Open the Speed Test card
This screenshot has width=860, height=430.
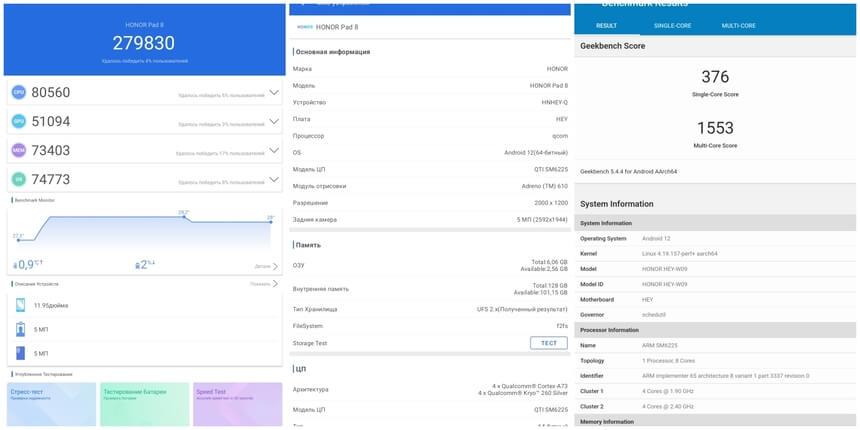(237, 403)
